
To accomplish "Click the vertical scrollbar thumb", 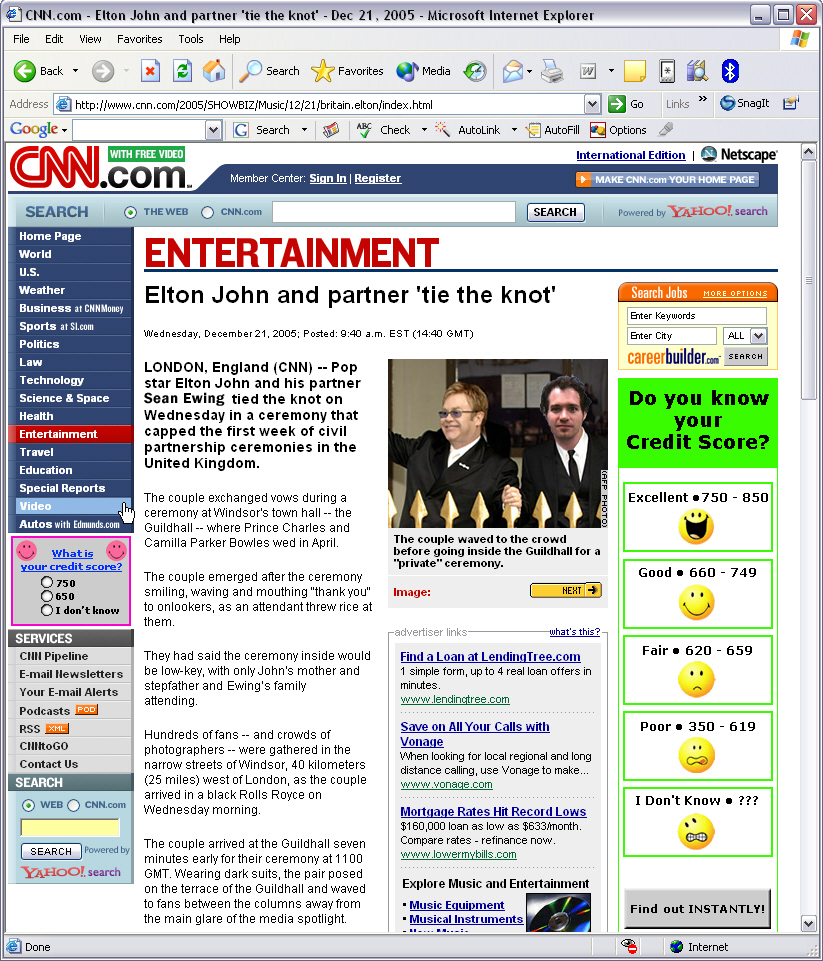I will point(808,280).
